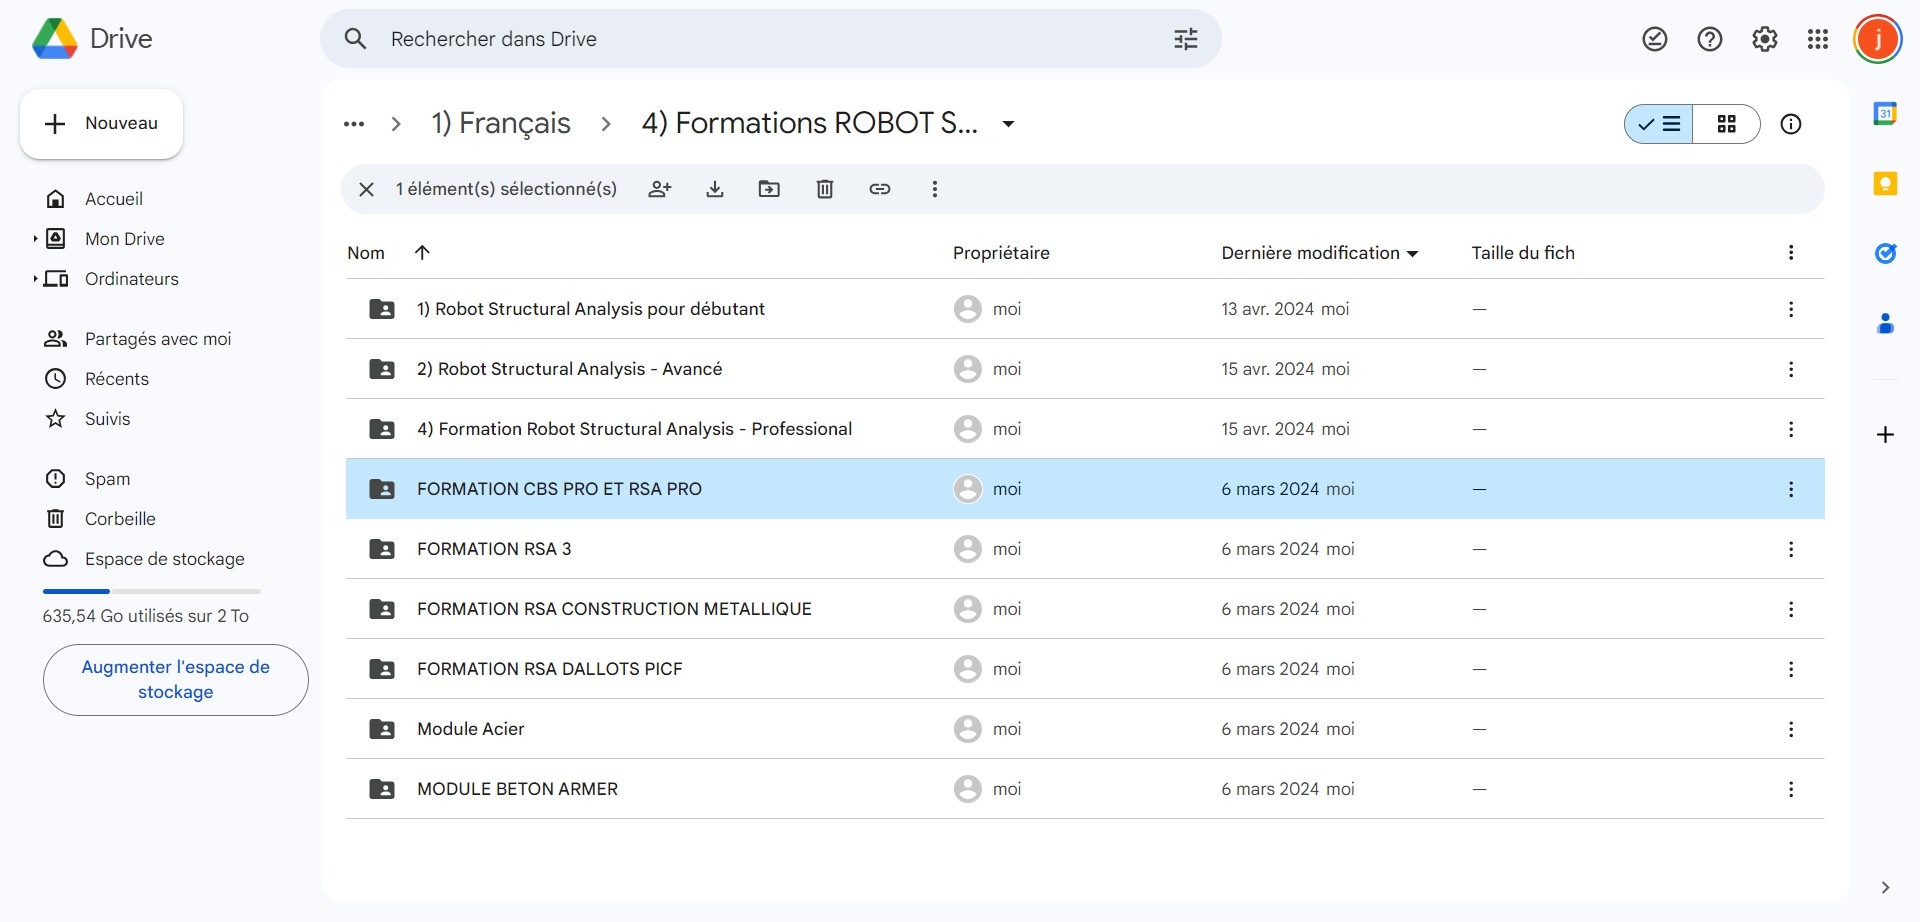Image resolution: width=1920 pixels, height=922 pixels.
Task: Open Ordinateurs in sidebar
Action: tap(132, 279)
